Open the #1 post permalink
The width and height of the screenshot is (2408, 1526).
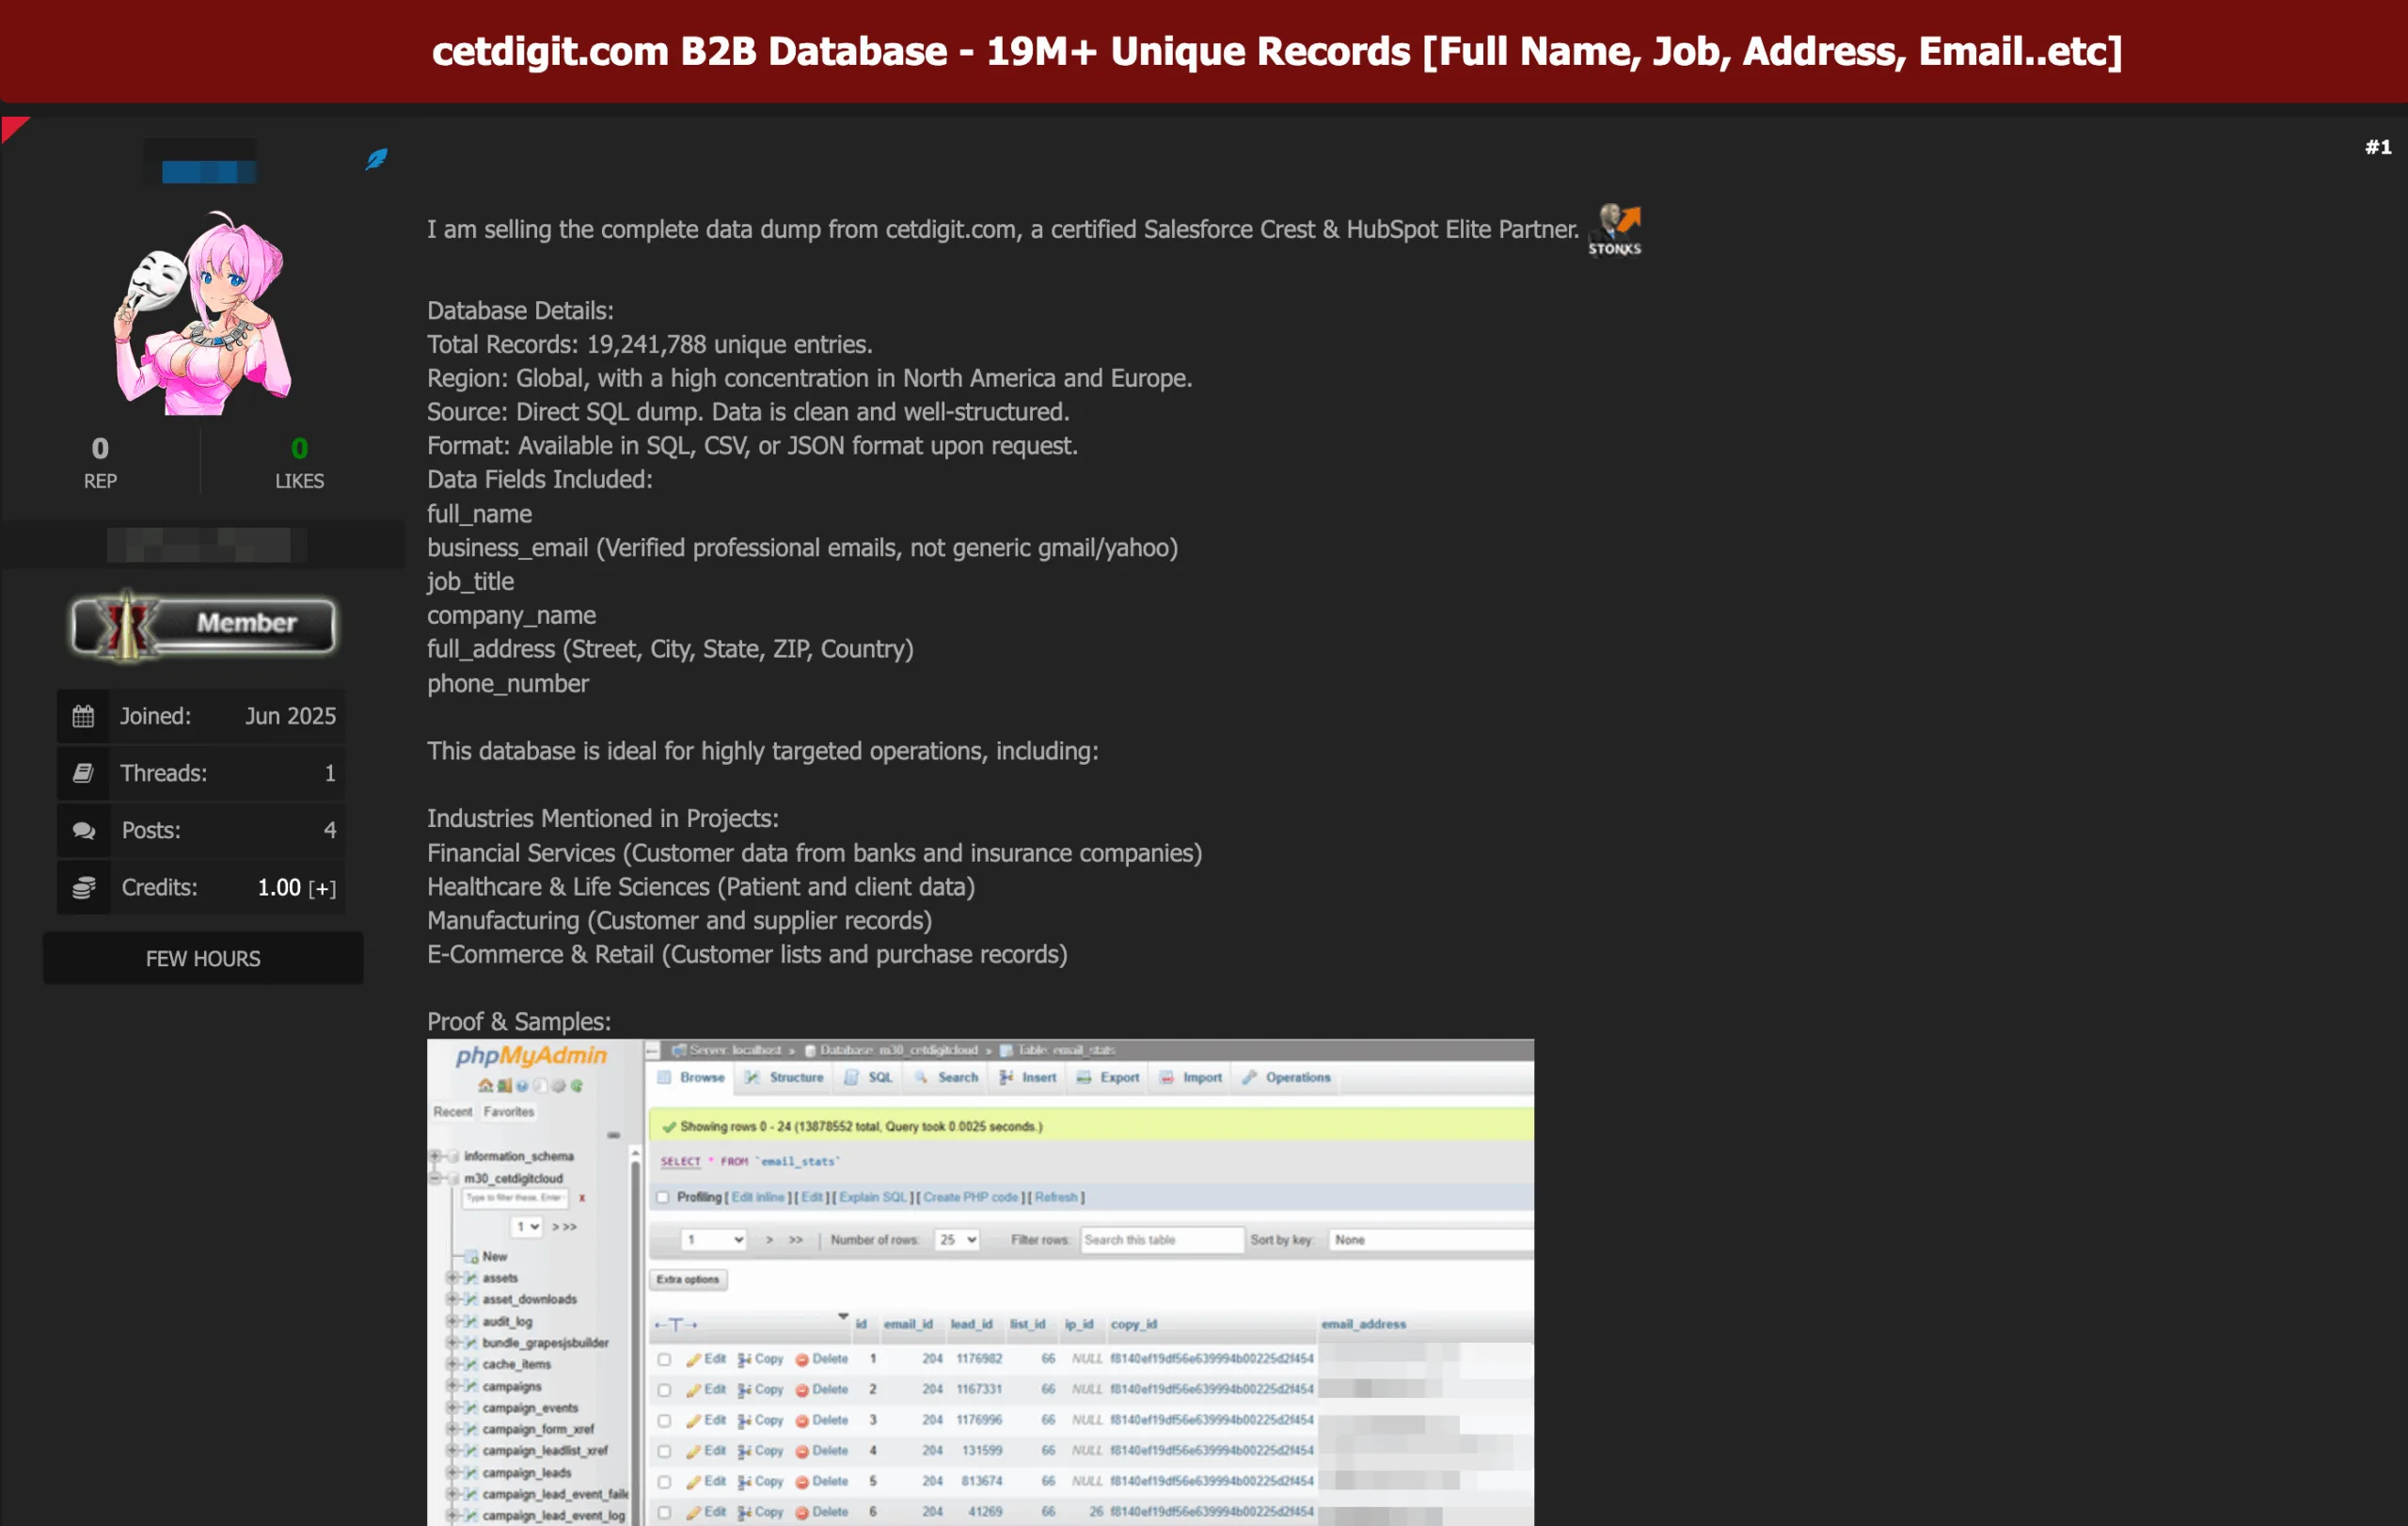pos(2378,147)
